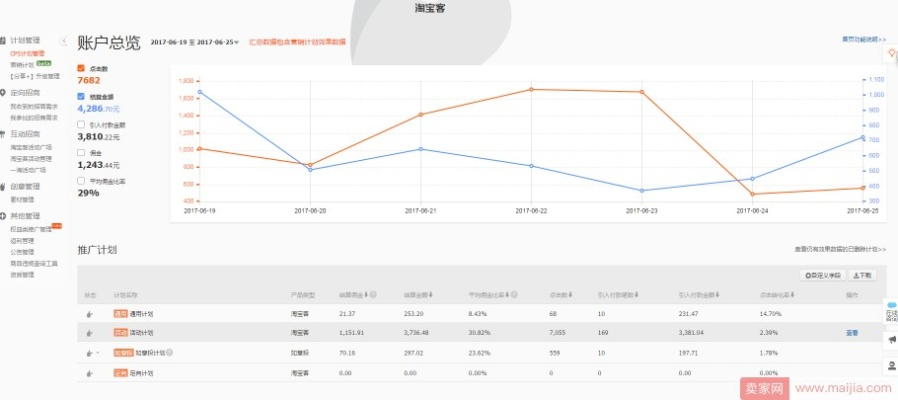Click 查看 link in the 活动计划 row

(x=852, y=333)
